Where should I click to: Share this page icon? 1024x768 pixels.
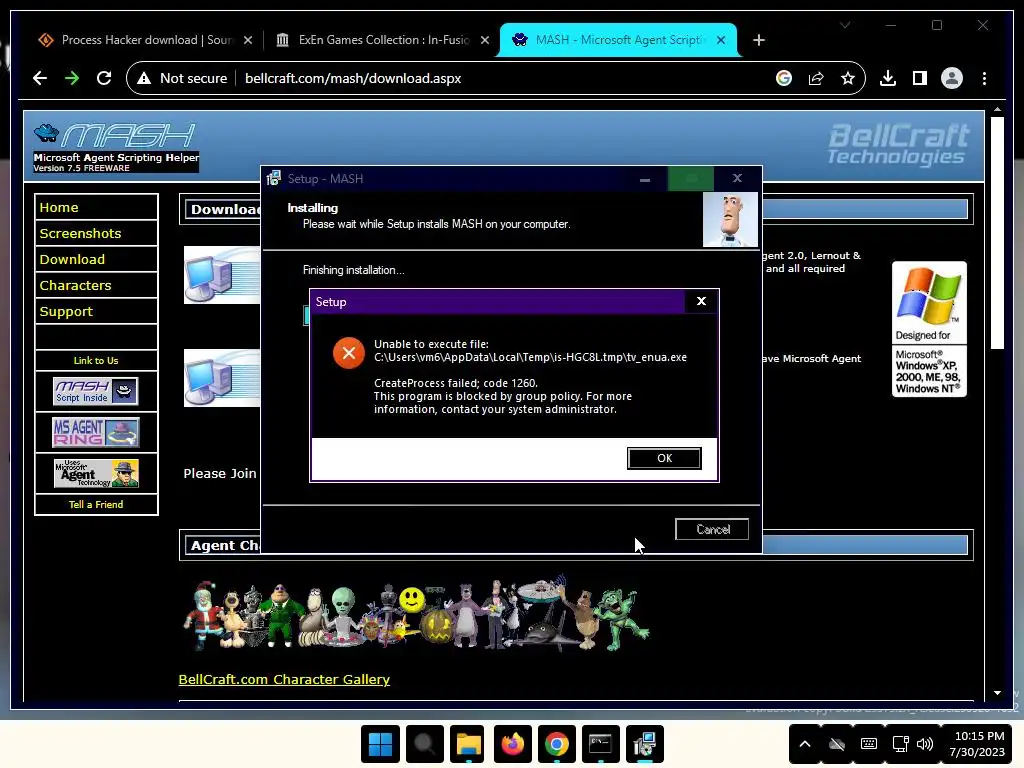click(816, 78)
